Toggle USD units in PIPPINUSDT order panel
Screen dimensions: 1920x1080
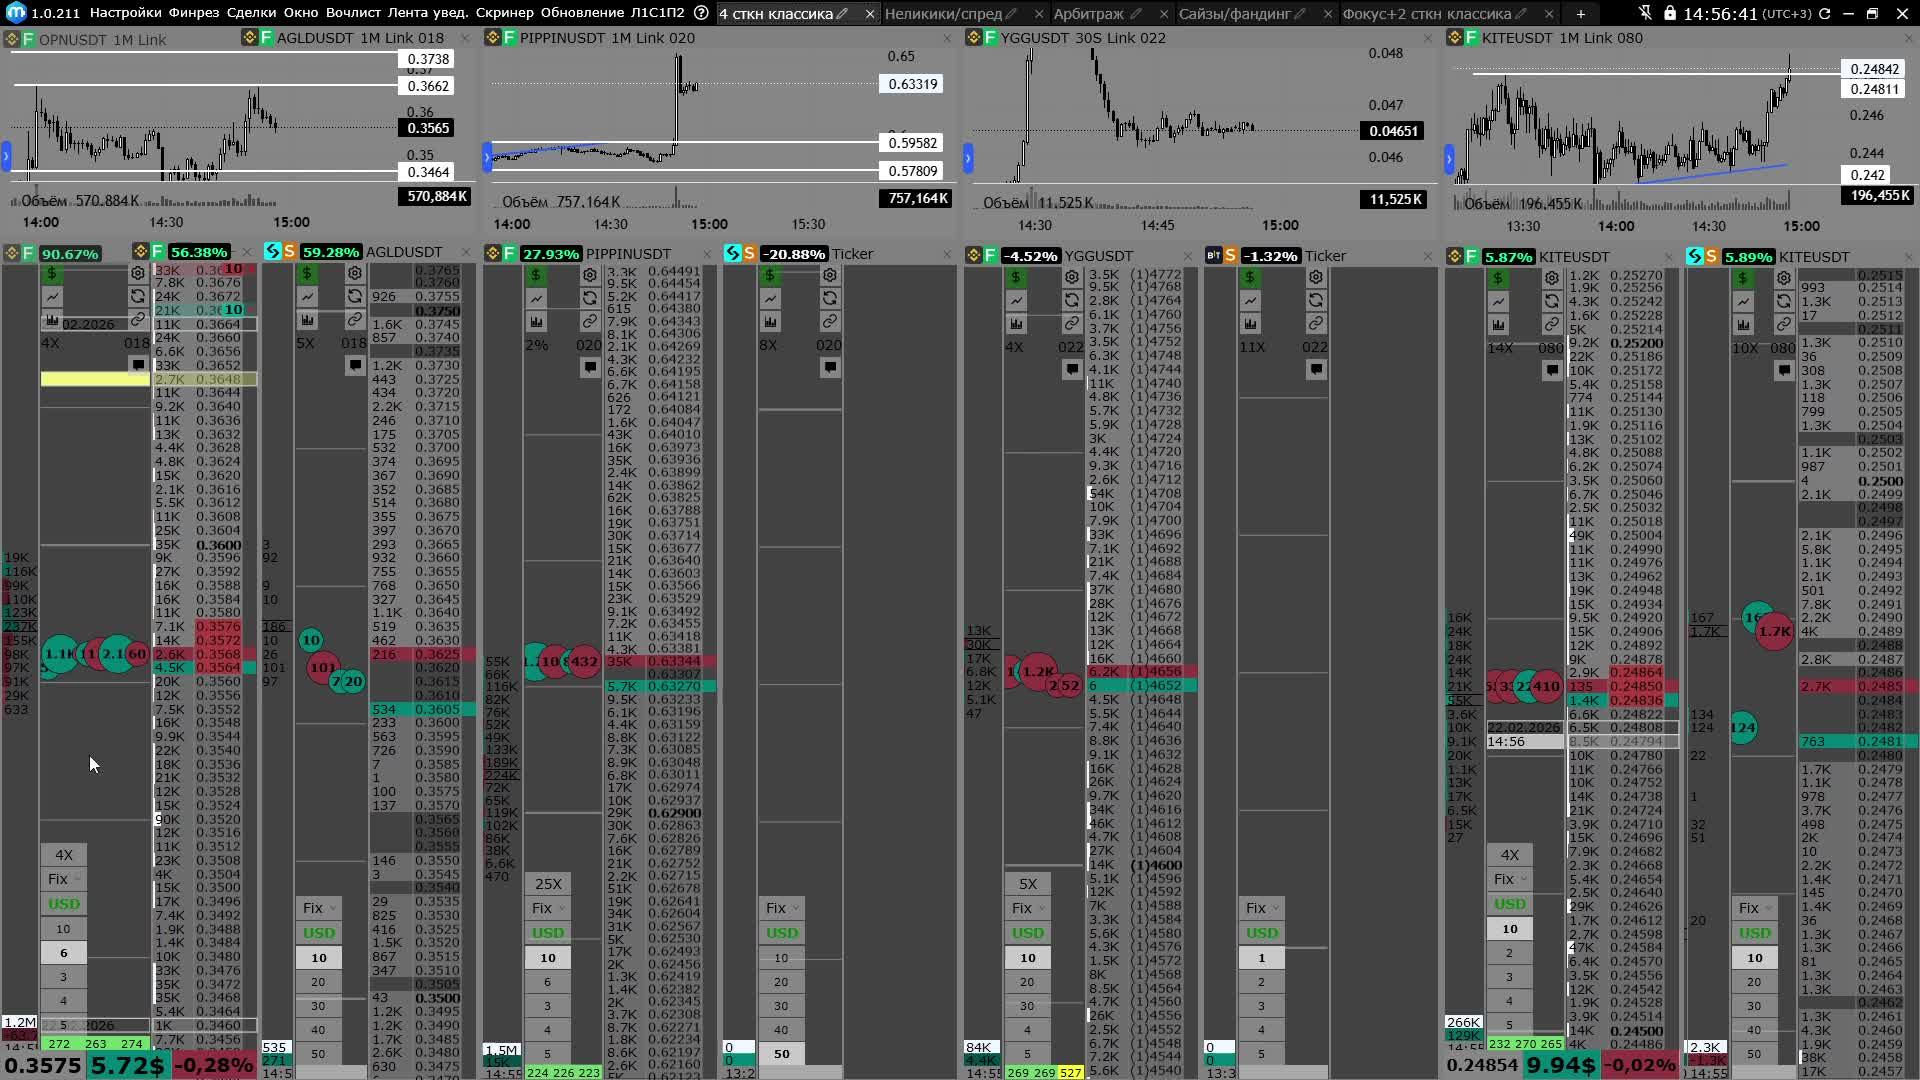pos(547,933)
